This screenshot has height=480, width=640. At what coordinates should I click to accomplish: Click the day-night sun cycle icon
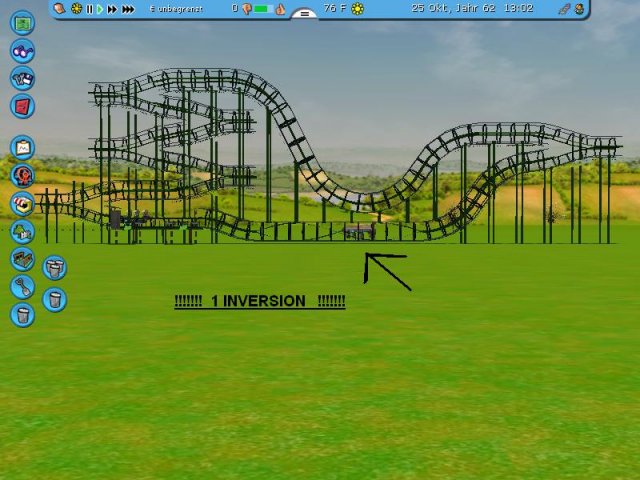76,8
